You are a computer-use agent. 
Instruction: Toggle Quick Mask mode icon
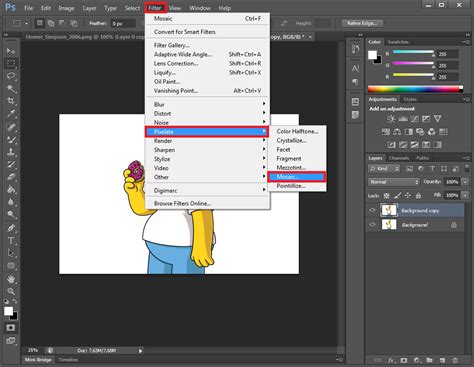point(11,328)
